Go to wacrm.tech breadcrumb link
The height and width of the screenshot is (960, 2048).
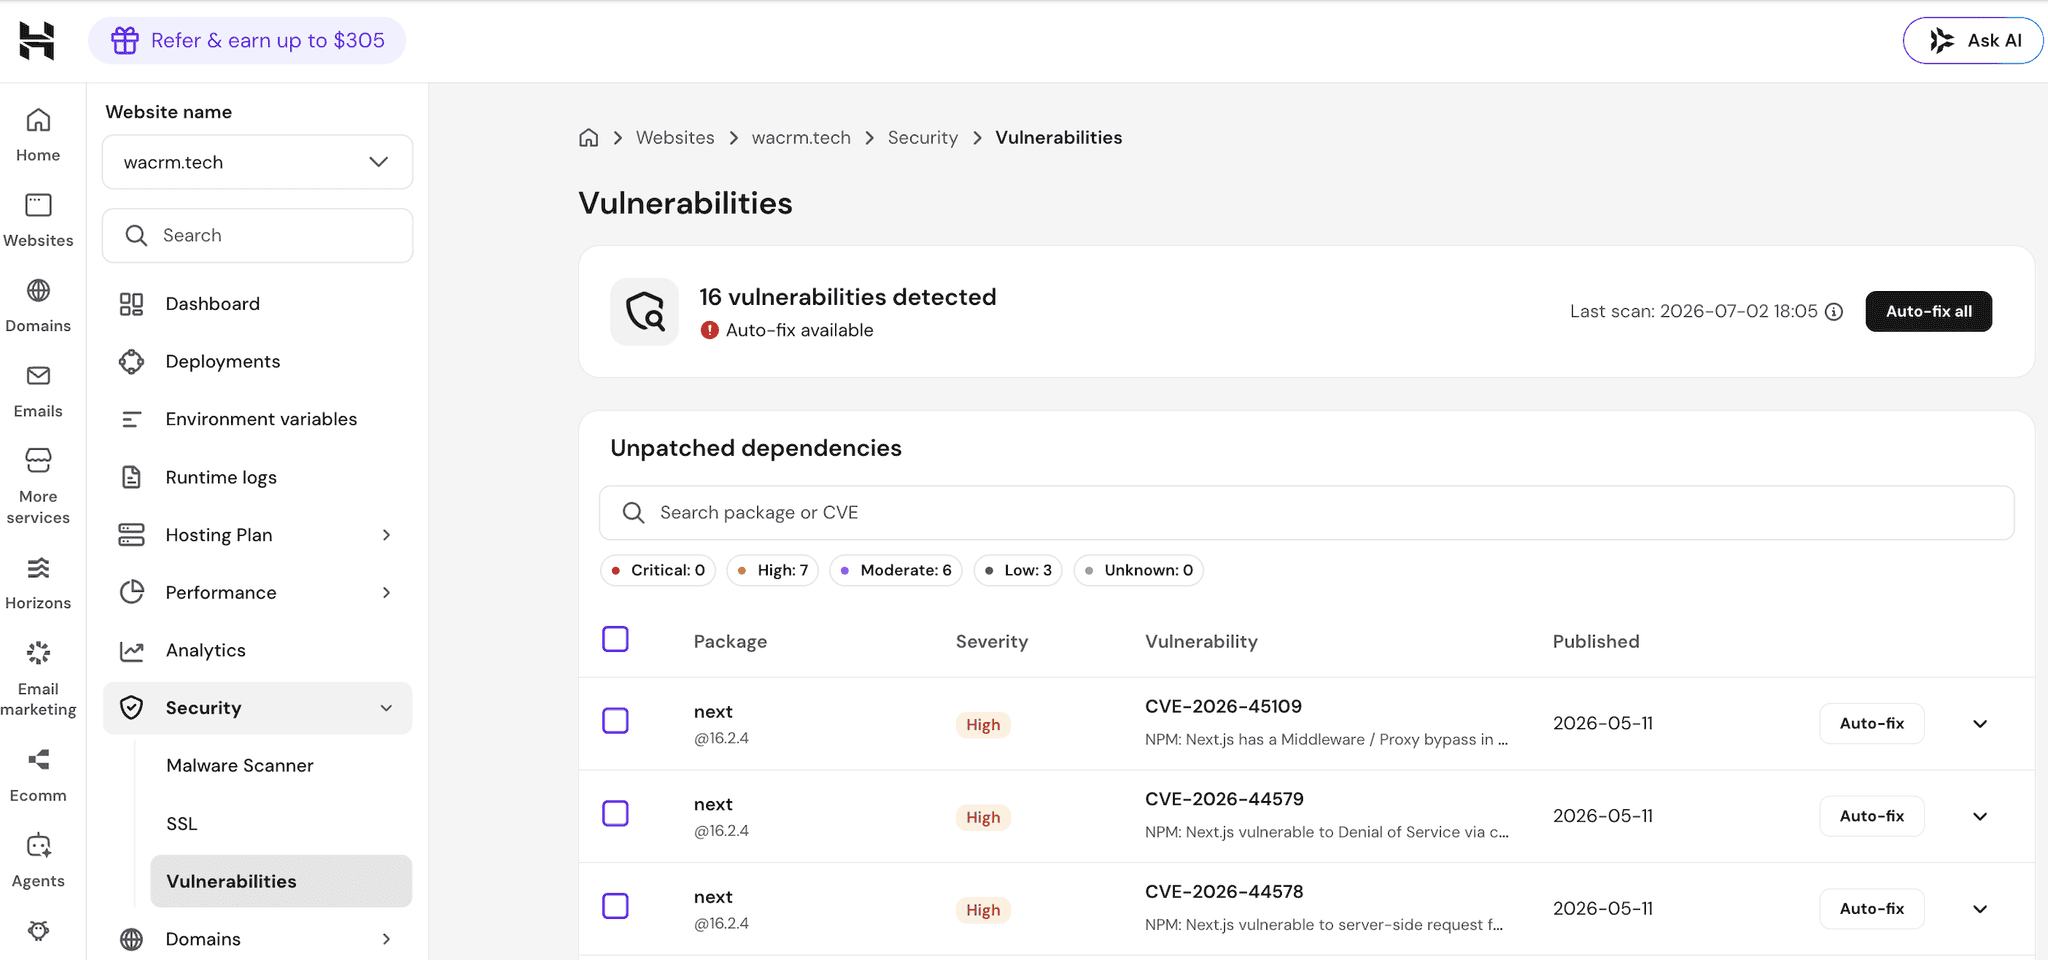point(801,137)
